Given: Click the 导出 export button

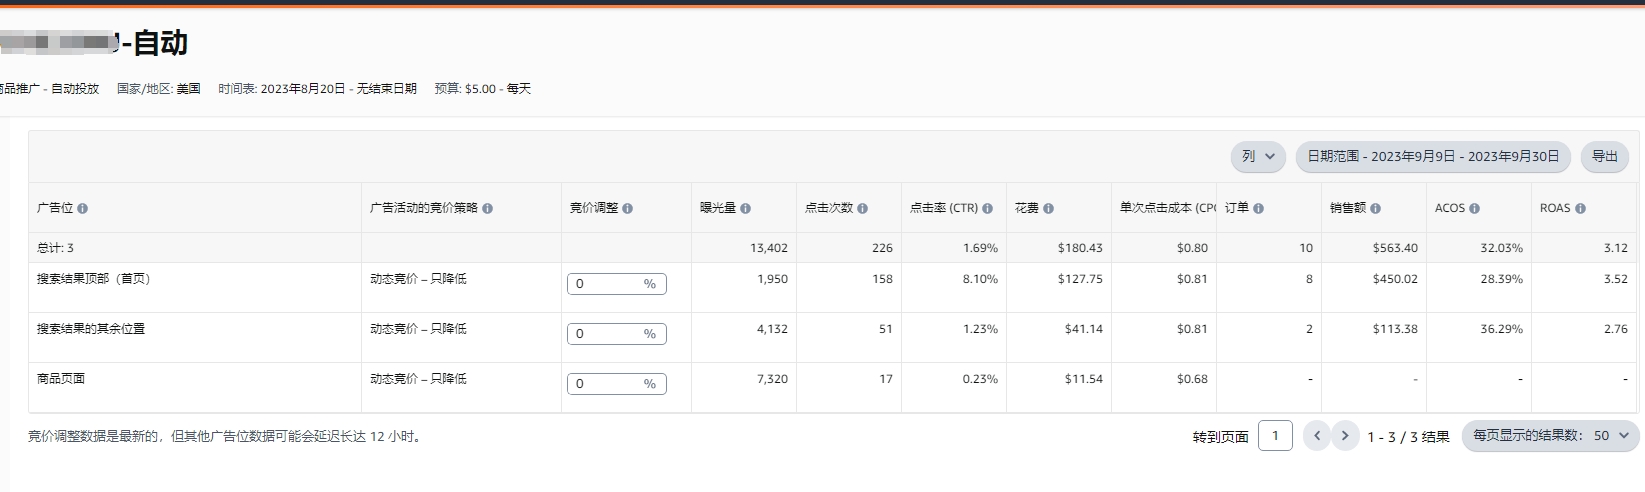Looking at the screenshot, I should pos(1605,157).
